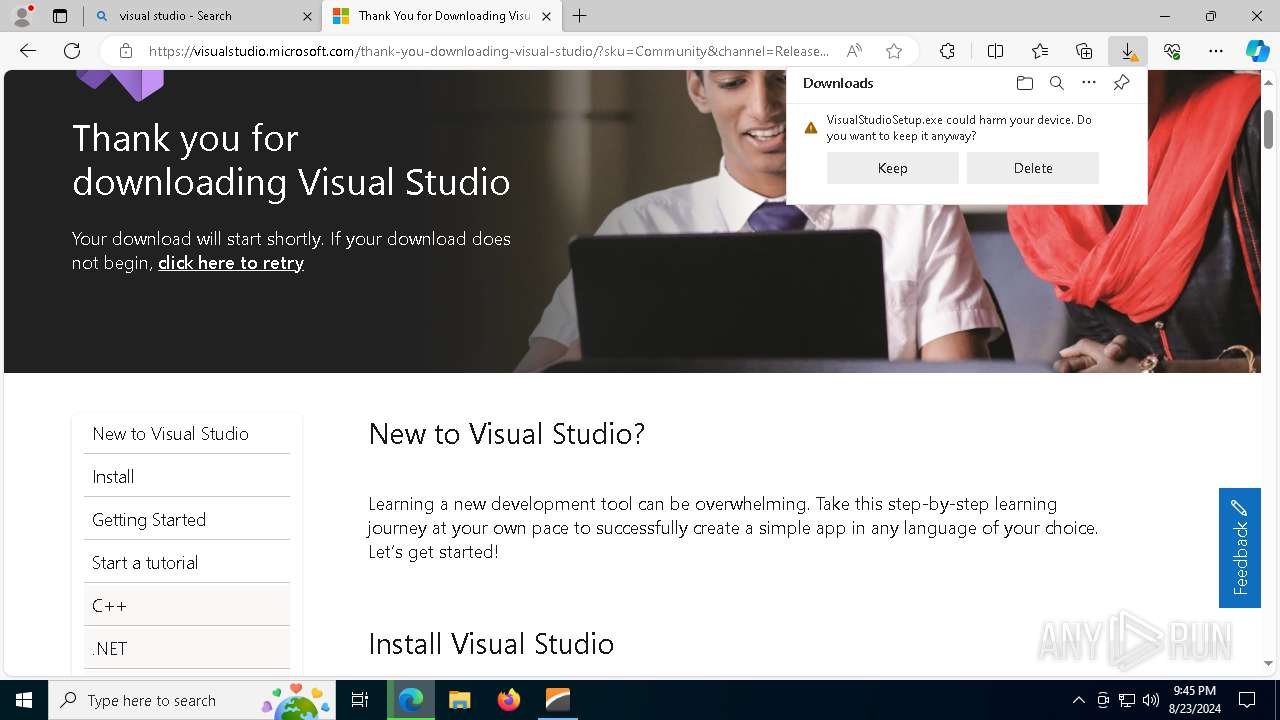Screen dimensions: 1280x720
Task: Click the page vertical scrollbar thumb
Action: click(1268, 128)
